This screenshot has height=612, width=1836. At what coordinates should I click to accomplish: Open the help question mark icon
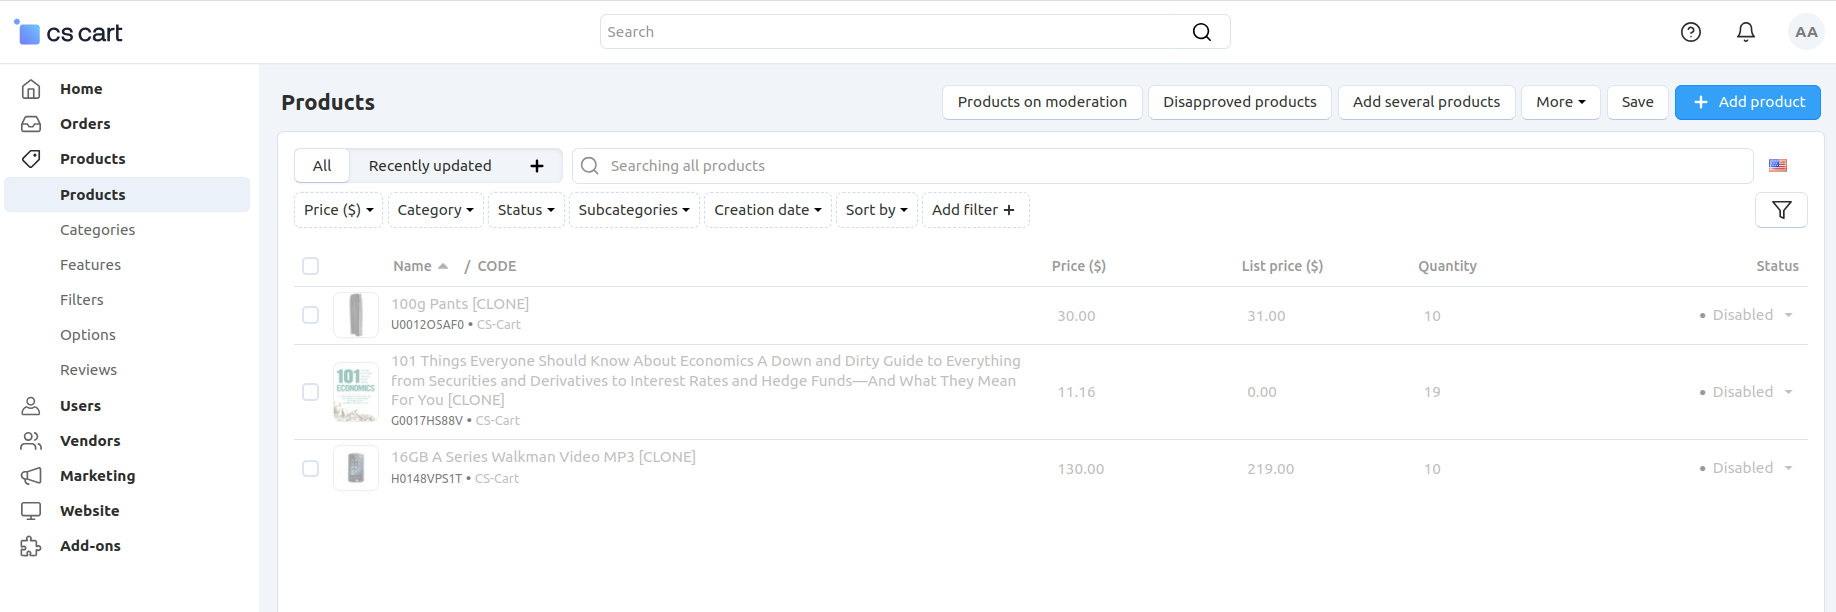point(1691,32)
